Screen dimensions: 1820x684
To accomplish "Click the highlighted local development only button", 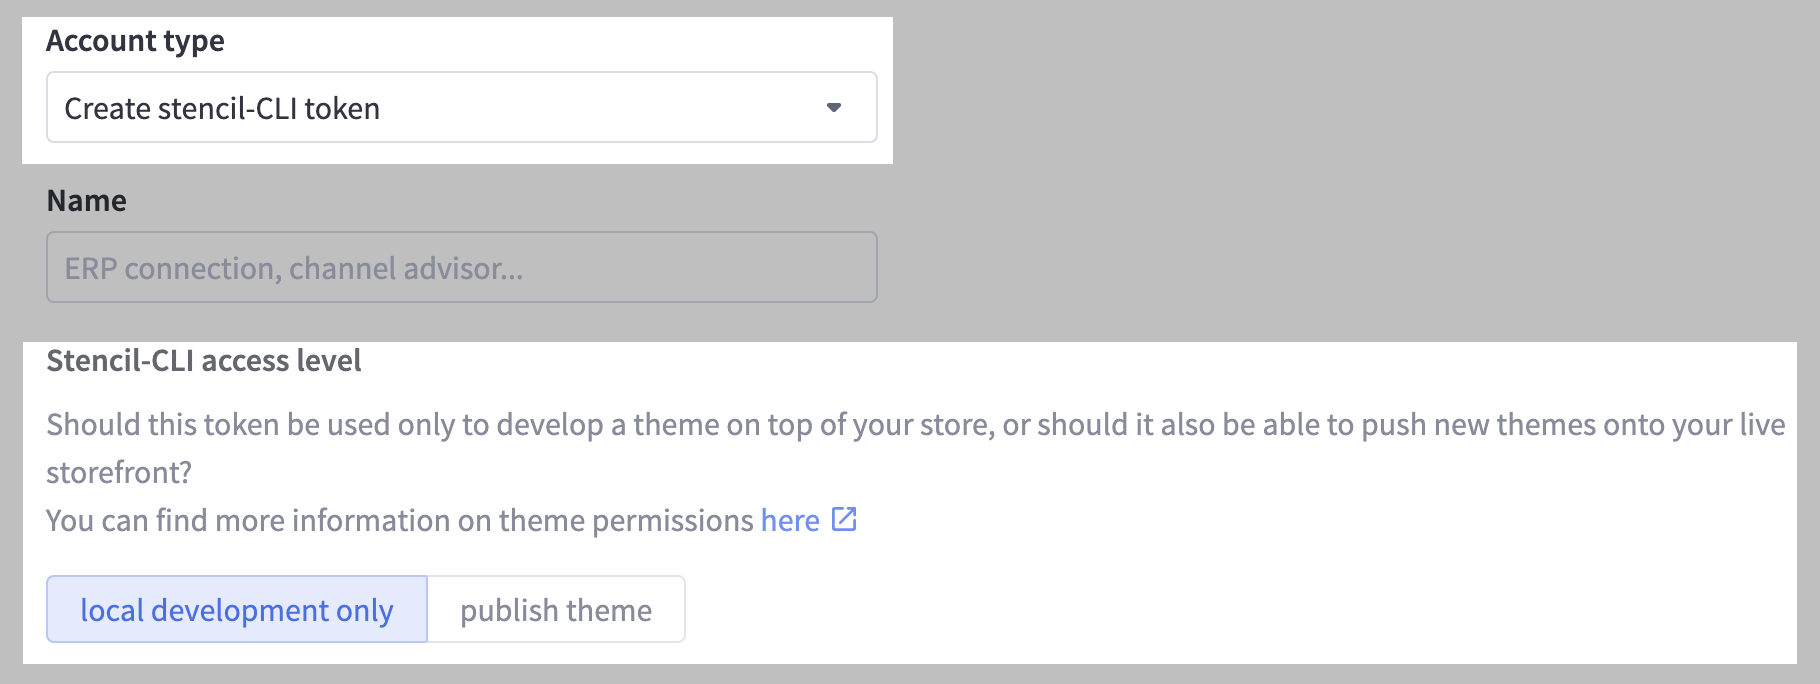I will tap(236, 609).
